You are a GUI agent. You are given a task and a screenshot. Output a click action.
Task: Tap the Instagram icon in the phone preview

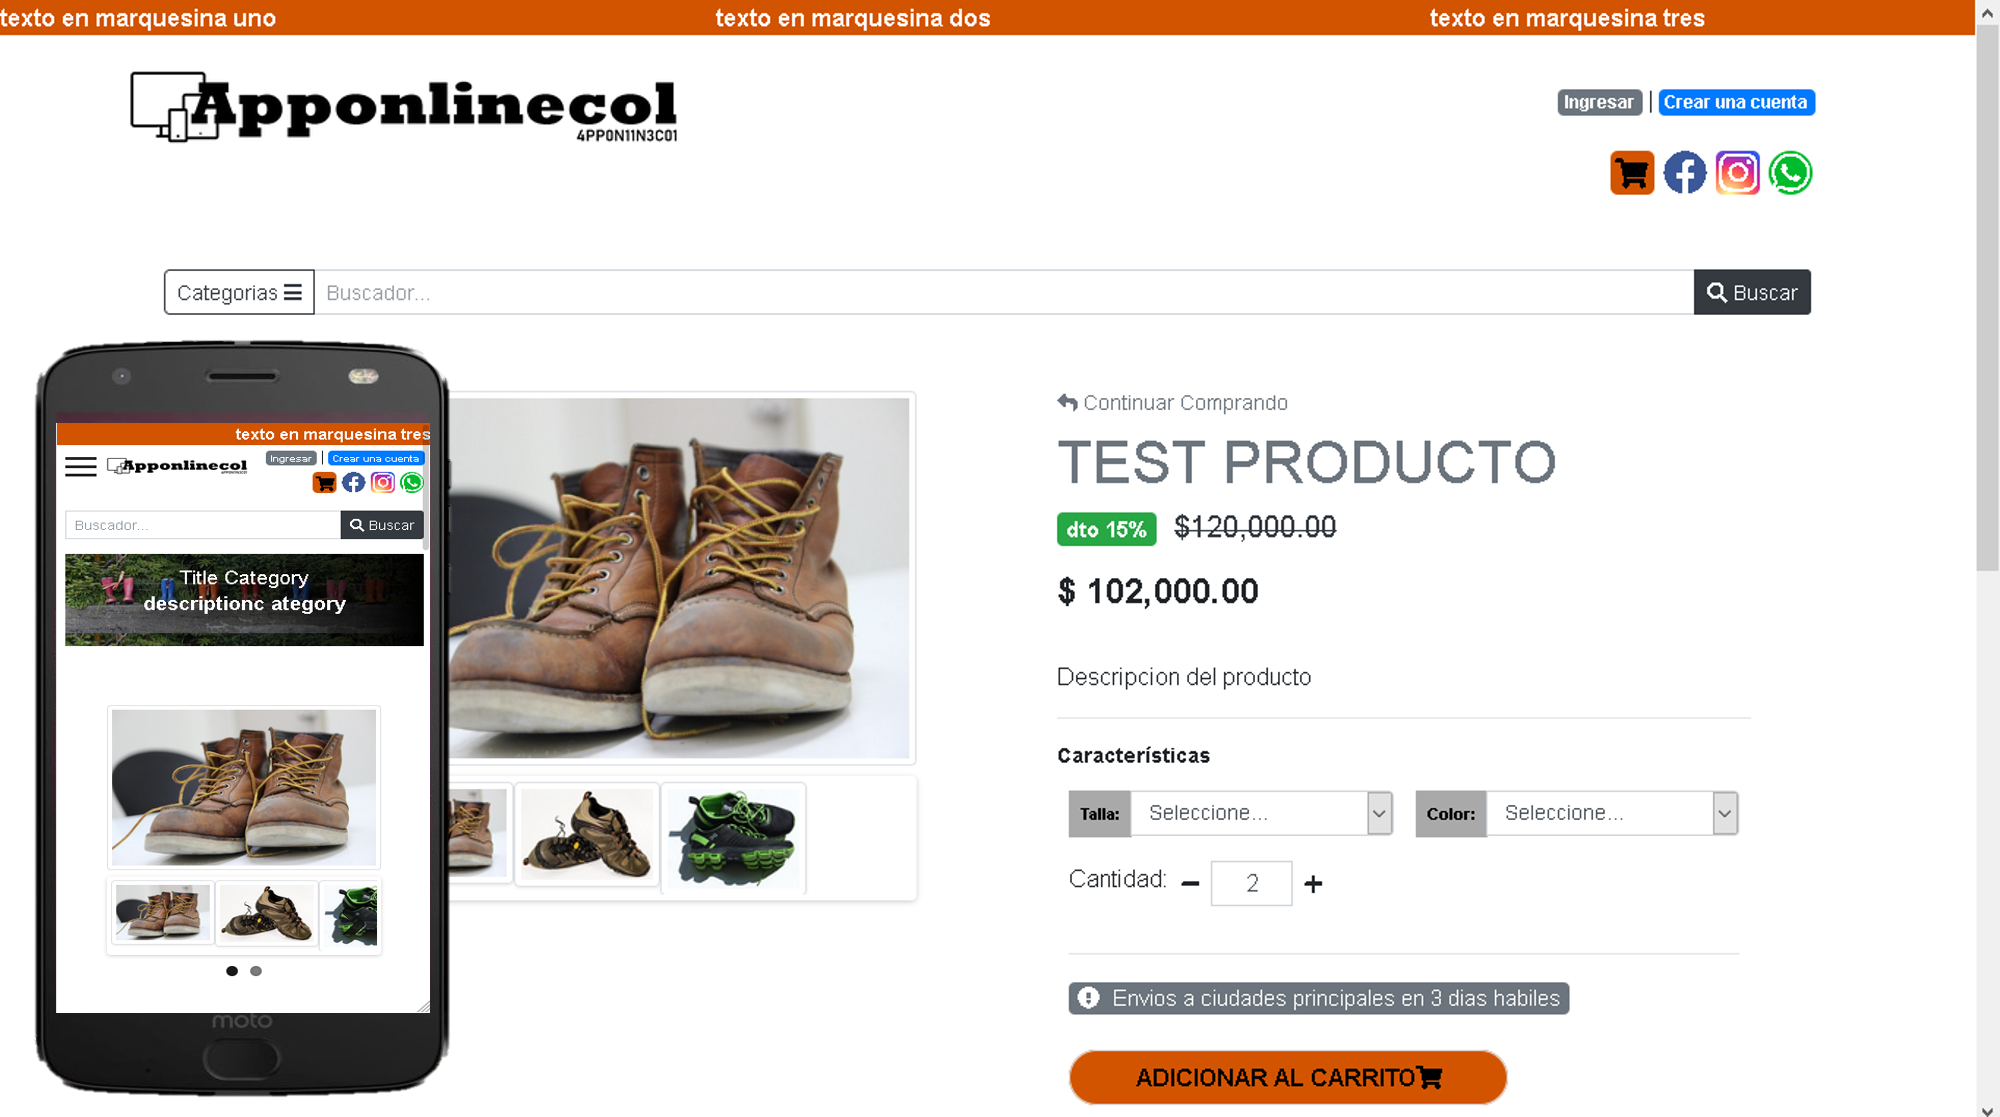pos(383,483)
